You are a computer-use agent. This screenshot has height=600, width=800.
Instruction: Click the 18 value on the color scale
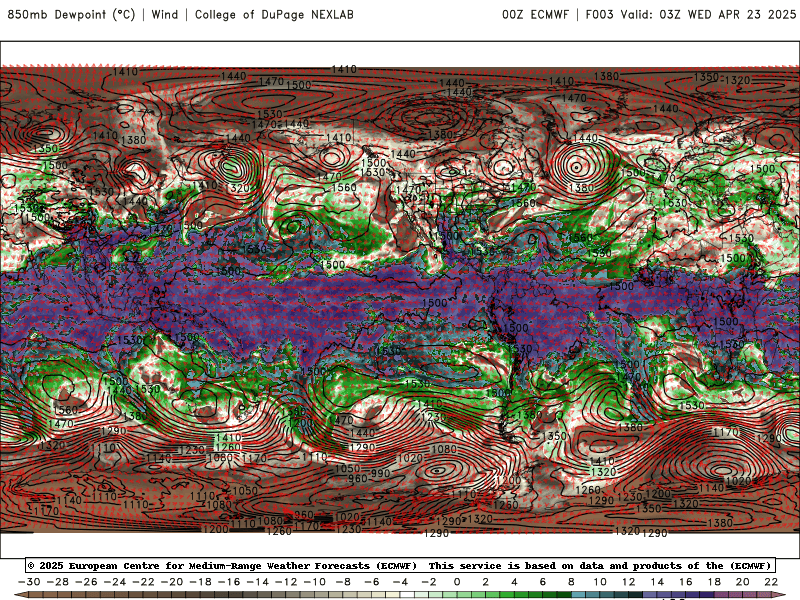(x=714, y=582)
